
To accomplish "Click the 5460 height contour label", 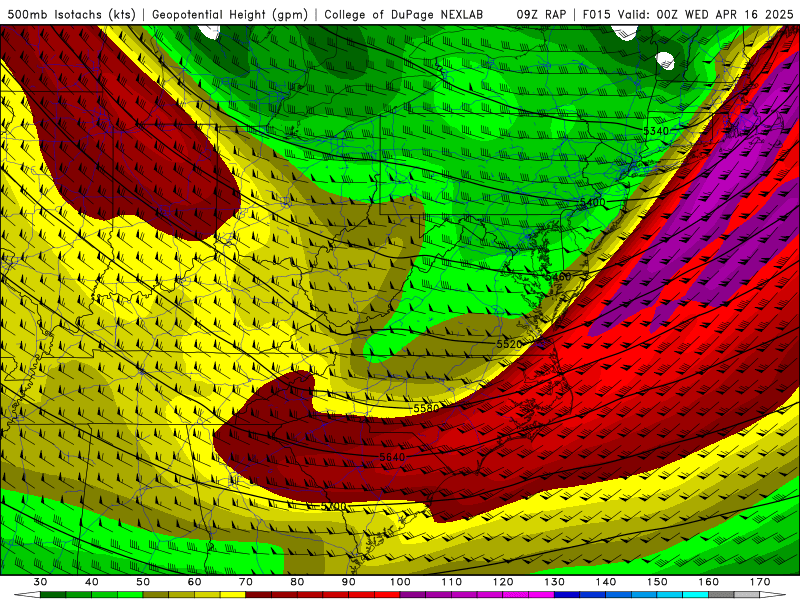I will pyautogui.click(x=558, y=277).
